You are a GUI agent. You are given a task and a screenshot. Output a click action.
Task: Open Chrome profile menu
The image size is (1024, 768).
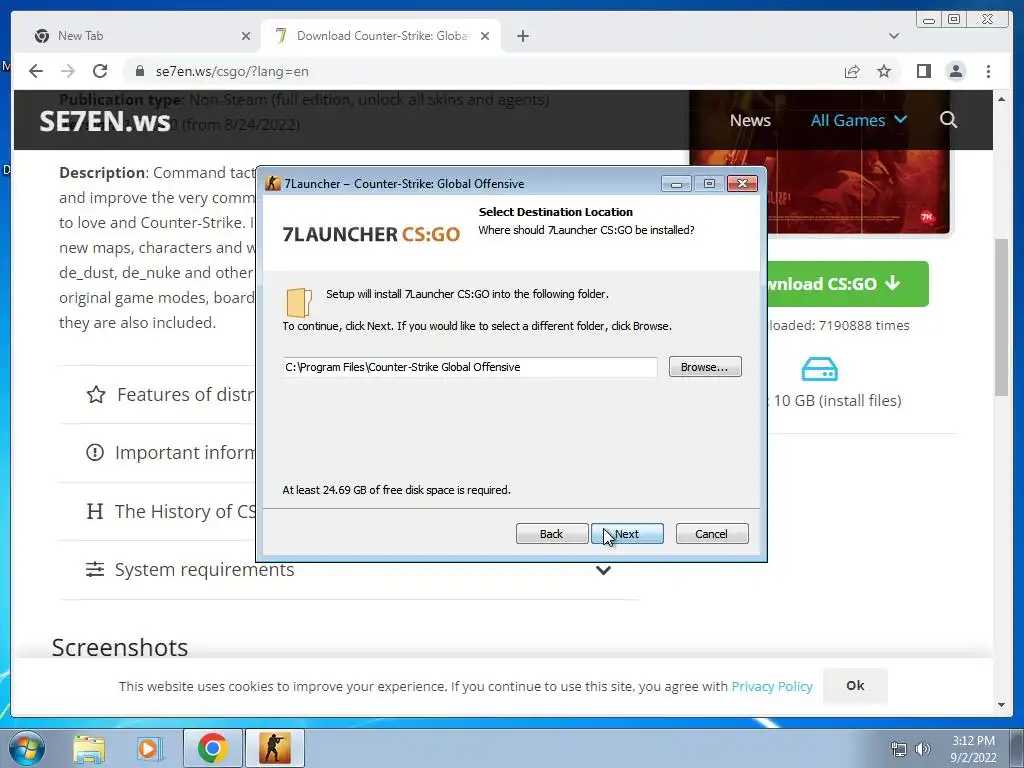click(x=955, y=71)
